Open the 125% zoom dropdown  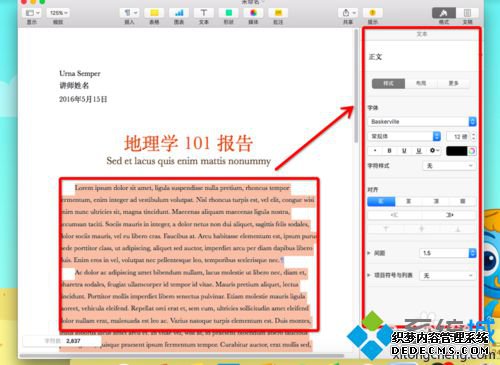click(58, 13)
